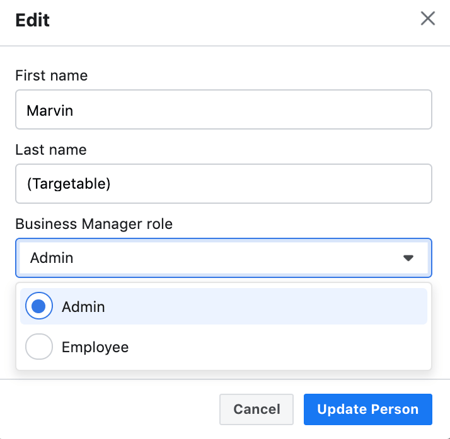Select the Admin radio button

point(39,306)
